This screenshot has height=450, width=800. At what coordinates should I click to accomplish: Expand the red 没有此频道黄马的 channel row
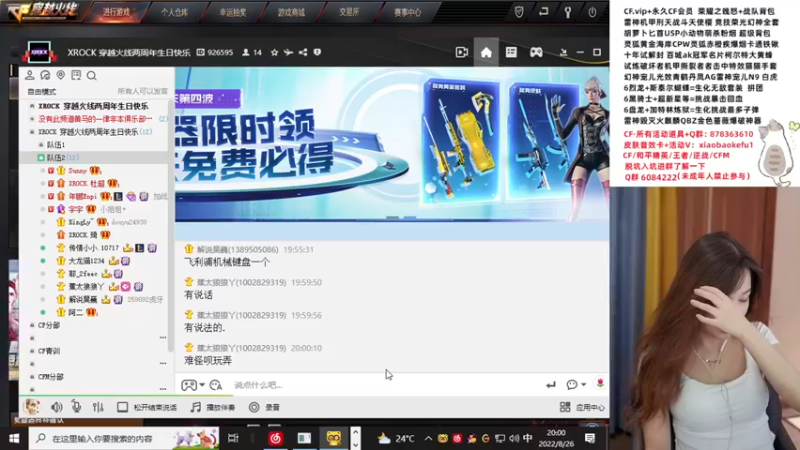tap(33, 119)
